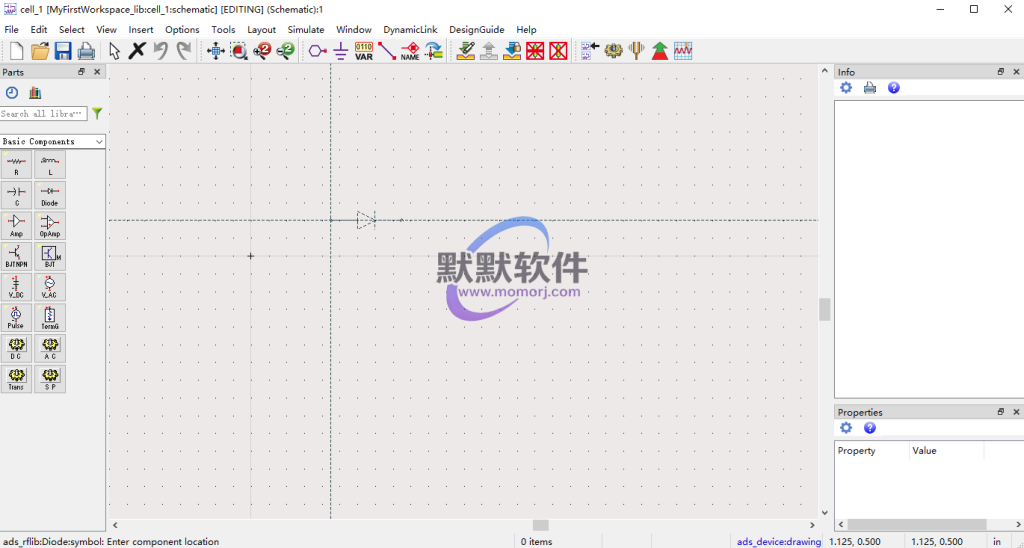The width and height of the screenshot is (1024, 548).
Task: Toggle the library filter funnel icon
Action: (97, 114)
